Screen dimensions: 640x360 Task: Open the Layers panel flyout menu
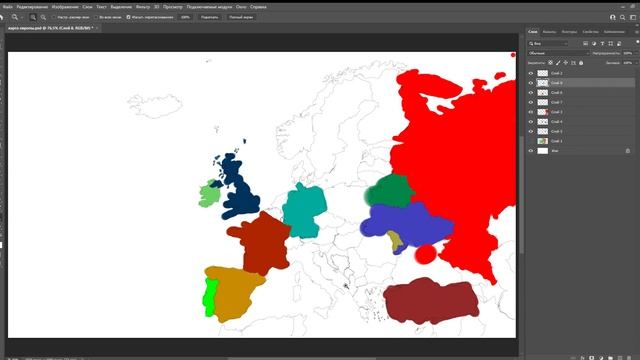pos(636,31)
